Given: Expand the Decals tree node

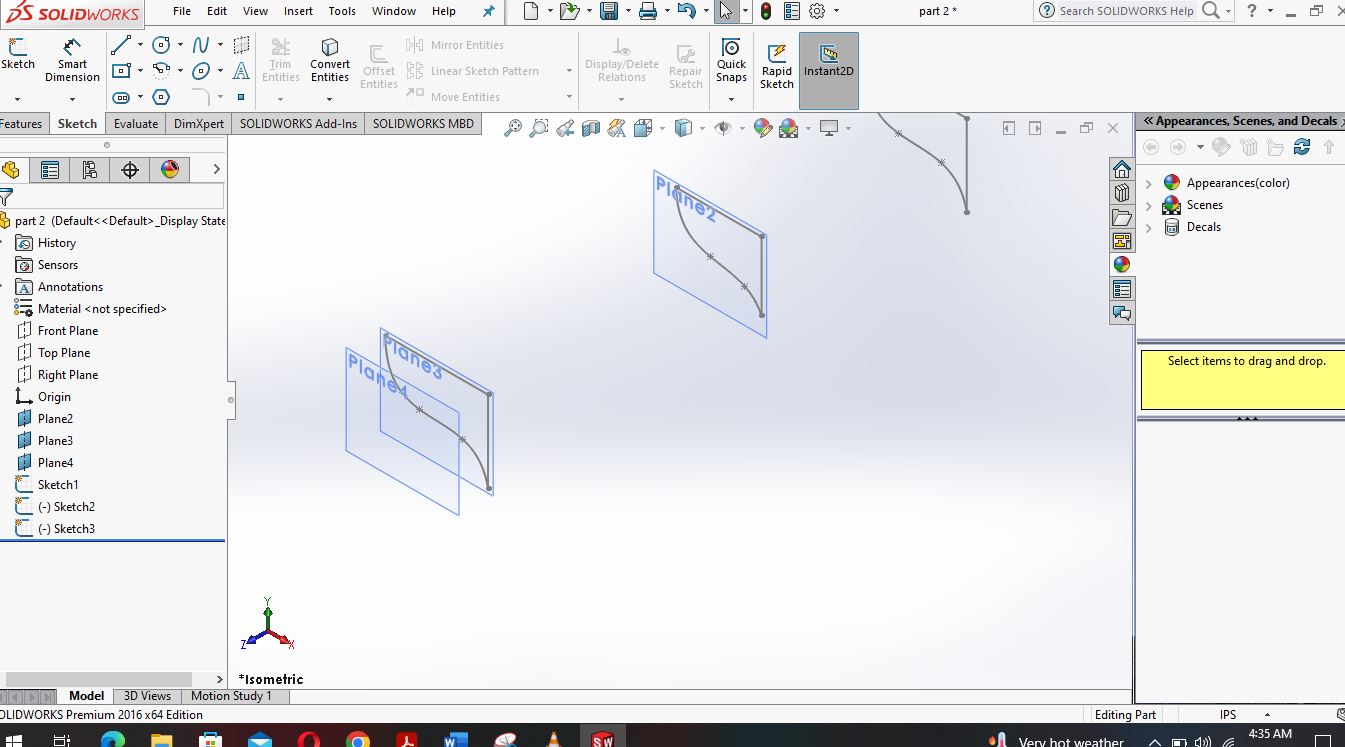Looking at the screenshot, I should point(1148,227).
